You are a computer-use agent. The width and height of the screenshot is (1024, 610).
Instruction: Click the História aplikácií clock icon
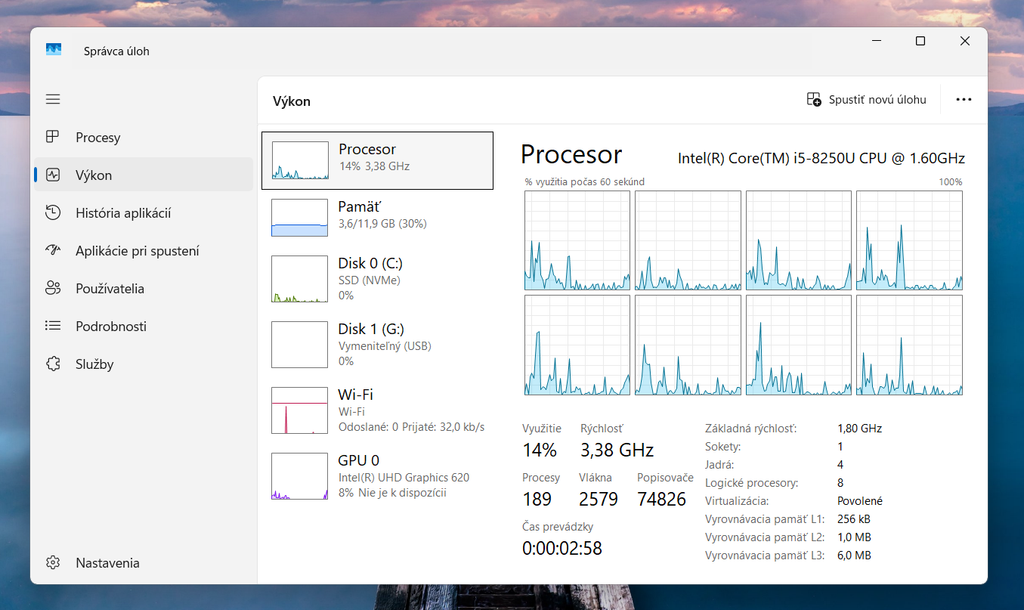53,212
